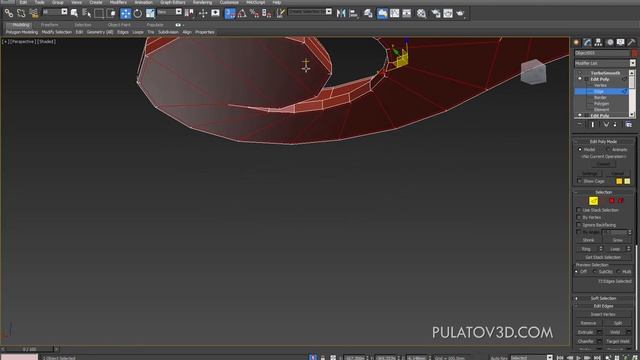Viewport: 640px width, 360px height.
Task: Click the Shrink selection button
Action: coord(589,240)
